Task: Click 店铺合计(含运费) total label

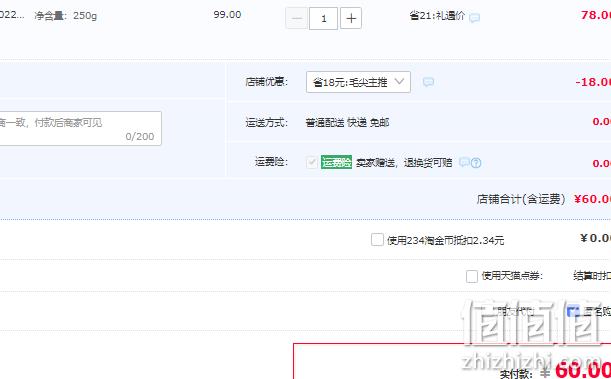Action: tap(521, 199)
